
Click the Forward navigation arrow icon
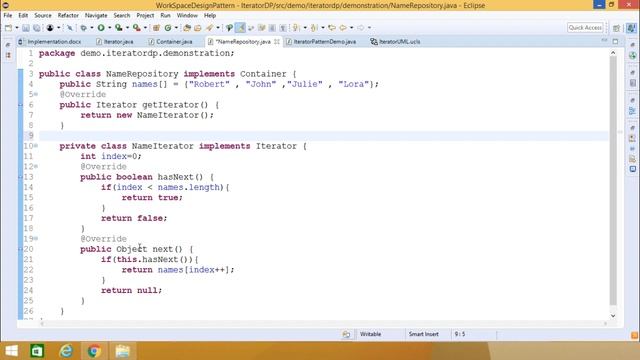point(361,28)
